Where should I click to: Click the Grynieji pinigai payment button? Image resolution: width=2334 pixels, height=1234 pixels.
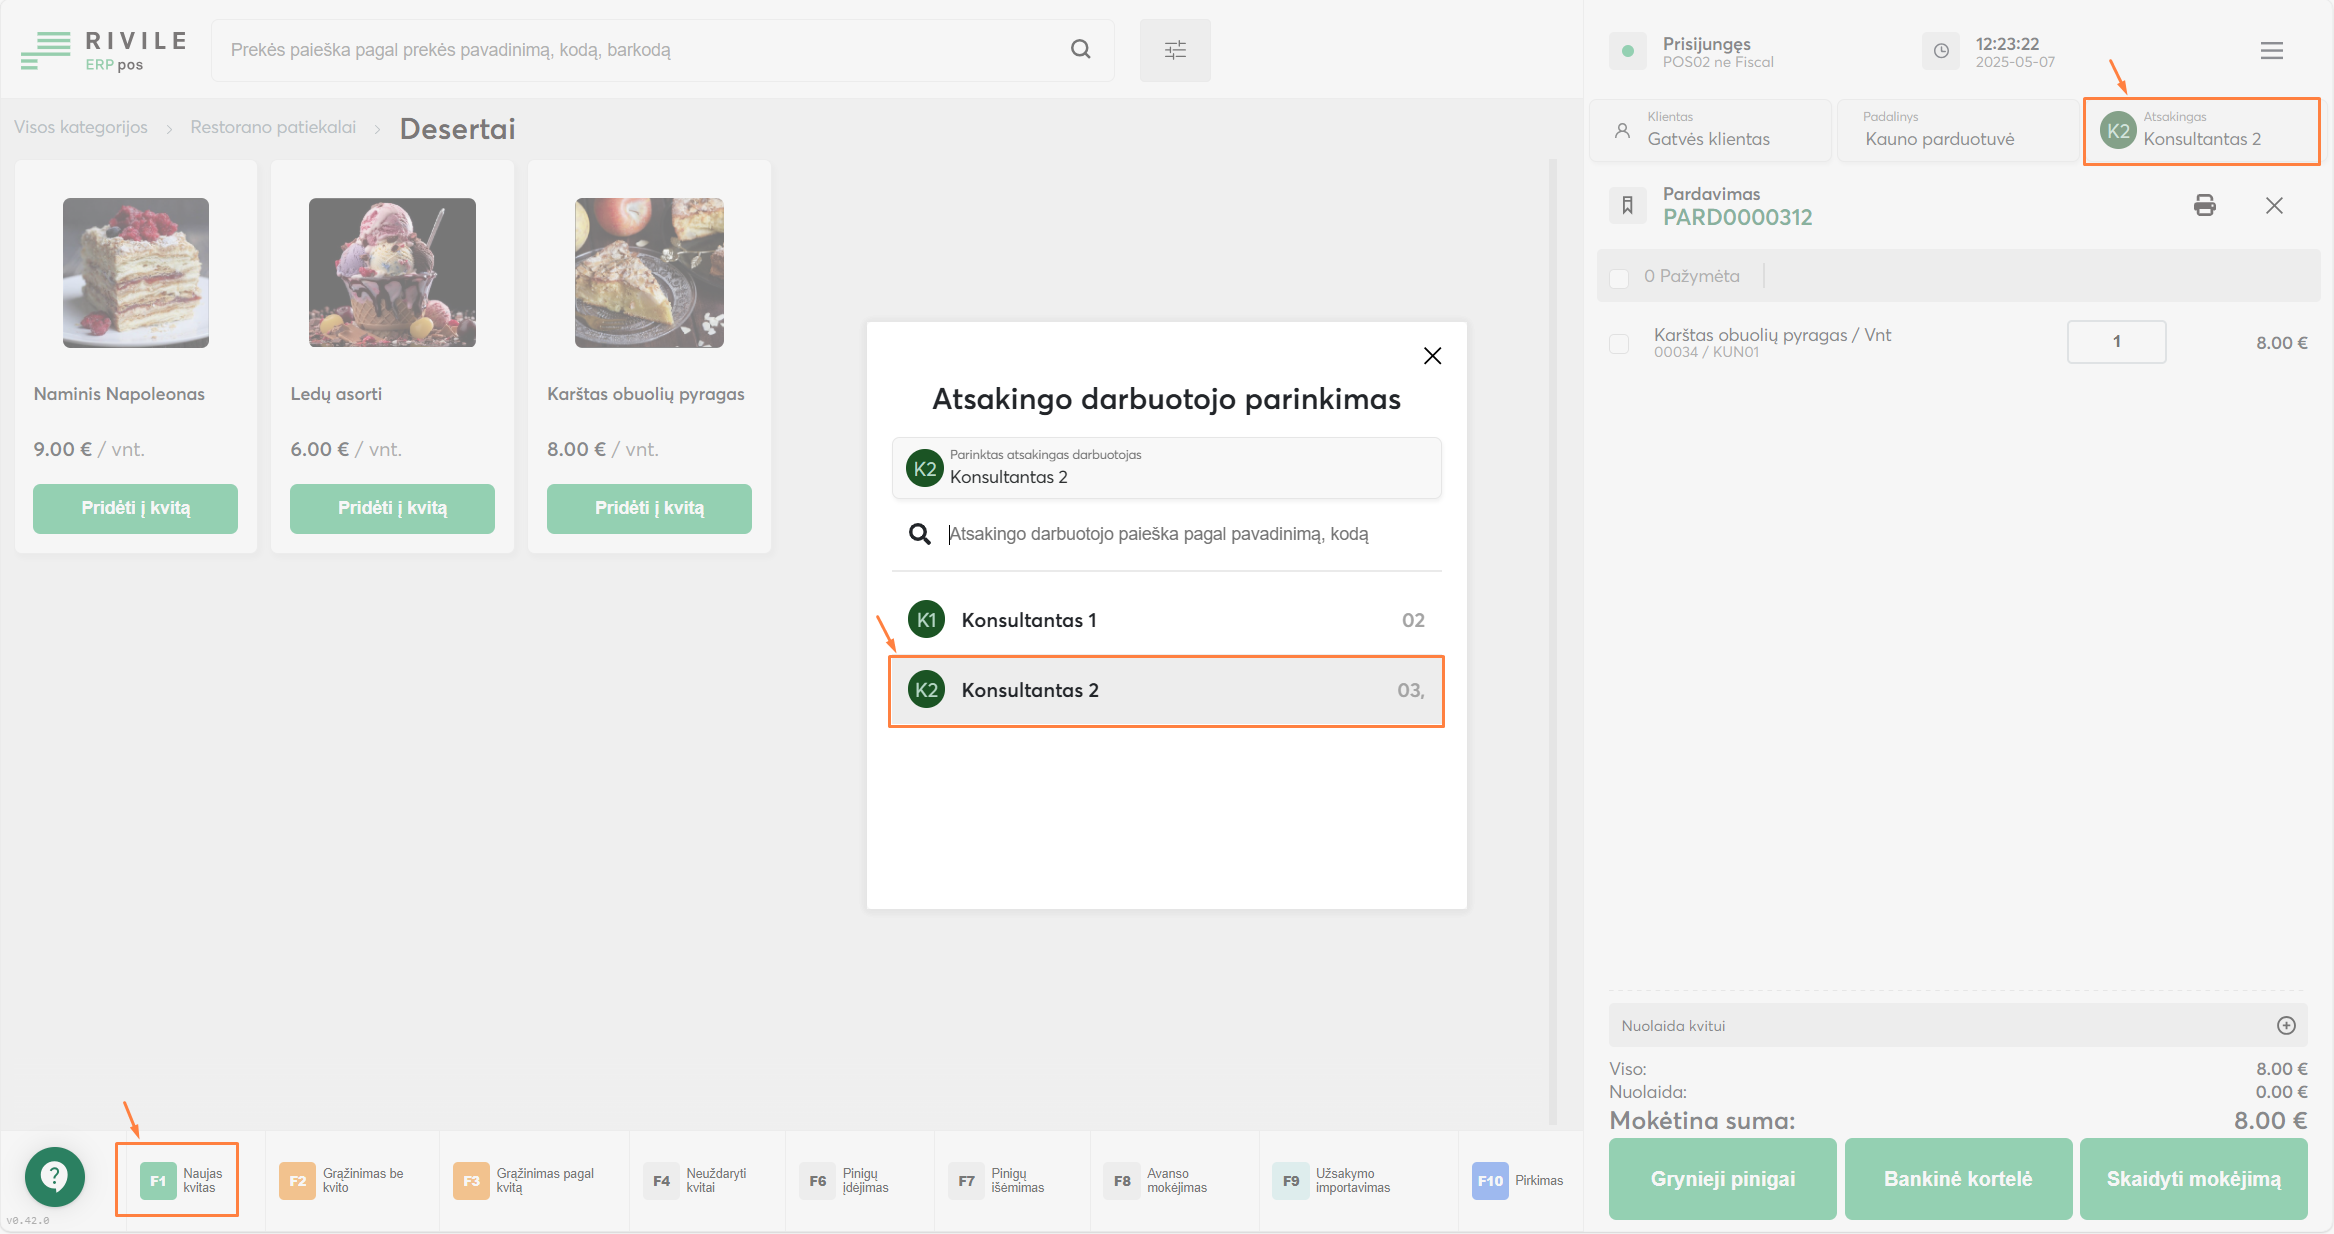[x=1722, y=1179]
